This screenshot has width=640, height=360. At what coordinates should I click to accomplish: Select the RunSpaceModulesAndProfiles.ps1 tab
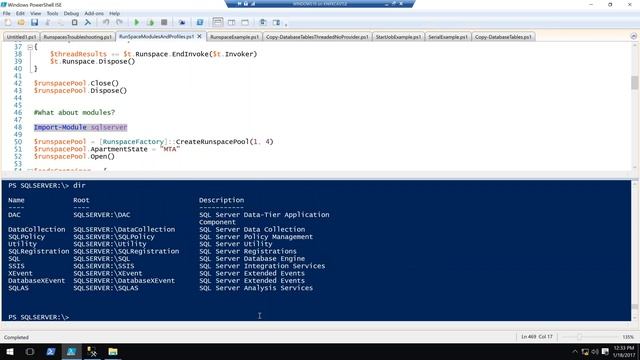coord(157,36)
